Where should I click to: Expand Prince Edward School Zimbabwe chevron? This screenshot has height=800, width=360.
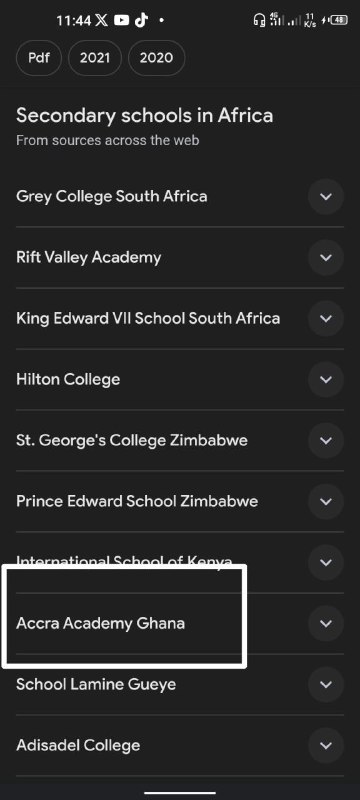[x=326, y=501]
